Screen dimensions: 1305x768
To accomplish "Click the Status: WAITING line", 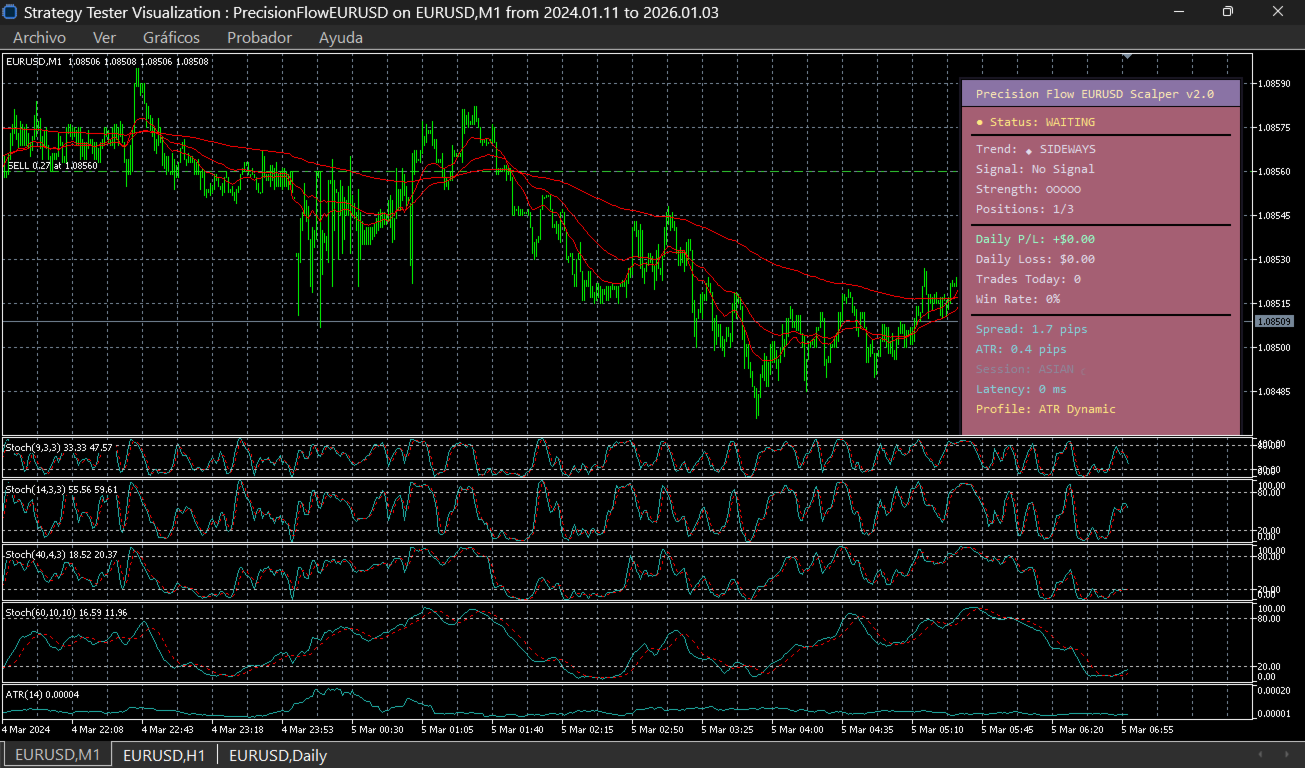I will pyautogui.click(x=1035, y=122).
